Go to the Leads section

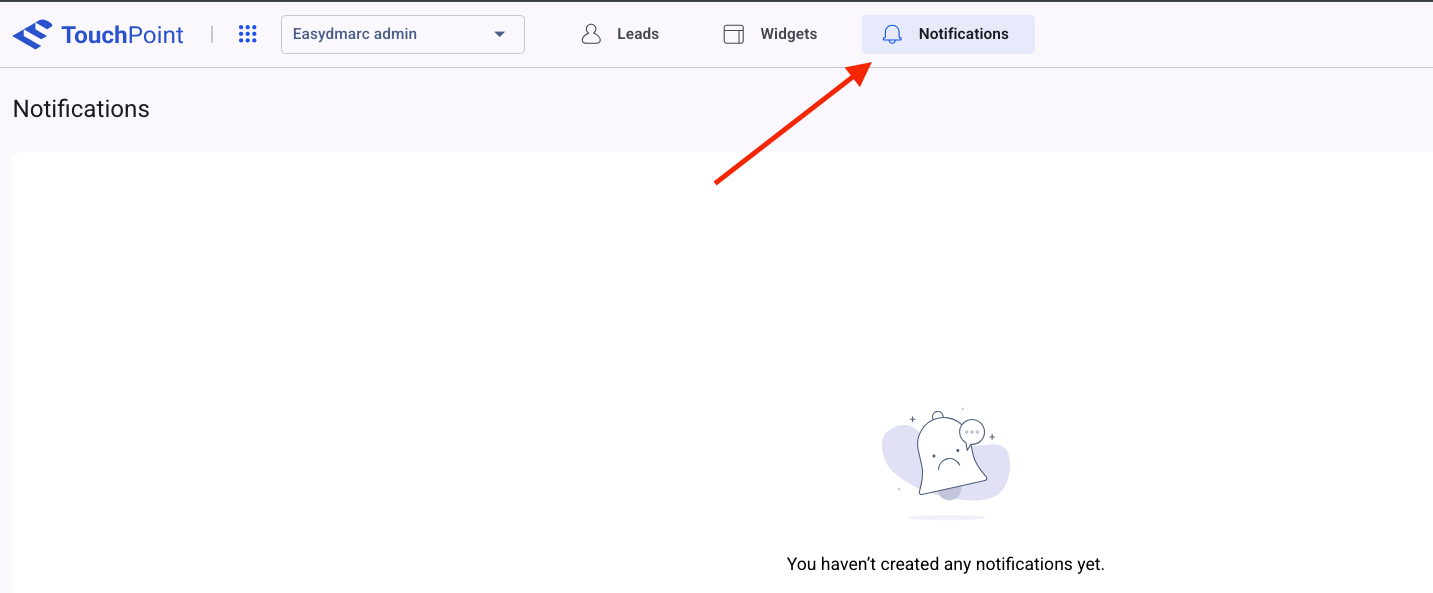[637, 34]
